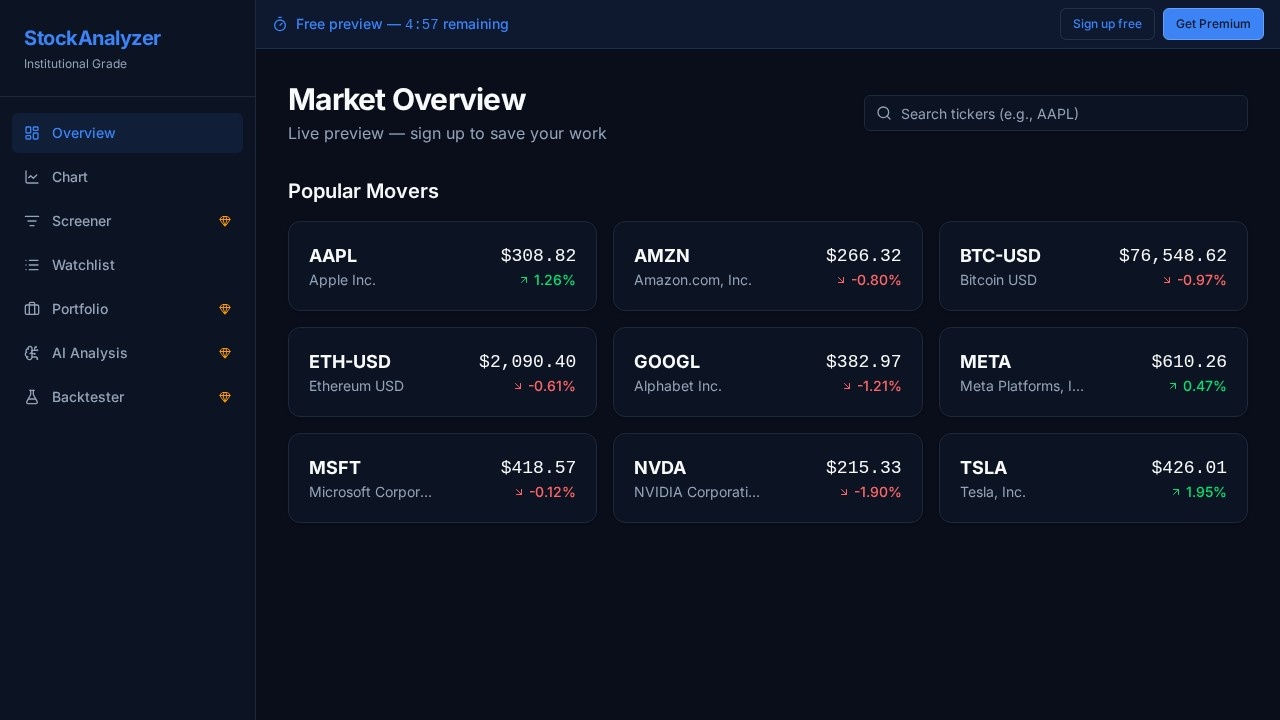Open the AAPL ticker name
This screenshot has width=1280, height=720.
[x=333, y=256]
